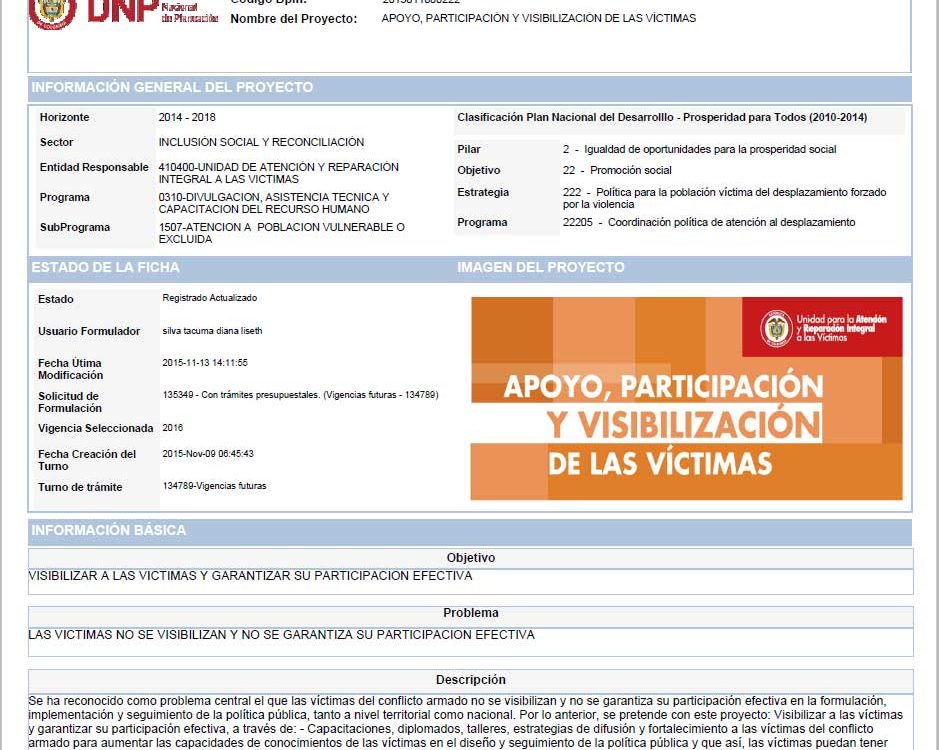
Task: Select the Horizonte value '2014 - 2018'
Action: click(187, 117)
